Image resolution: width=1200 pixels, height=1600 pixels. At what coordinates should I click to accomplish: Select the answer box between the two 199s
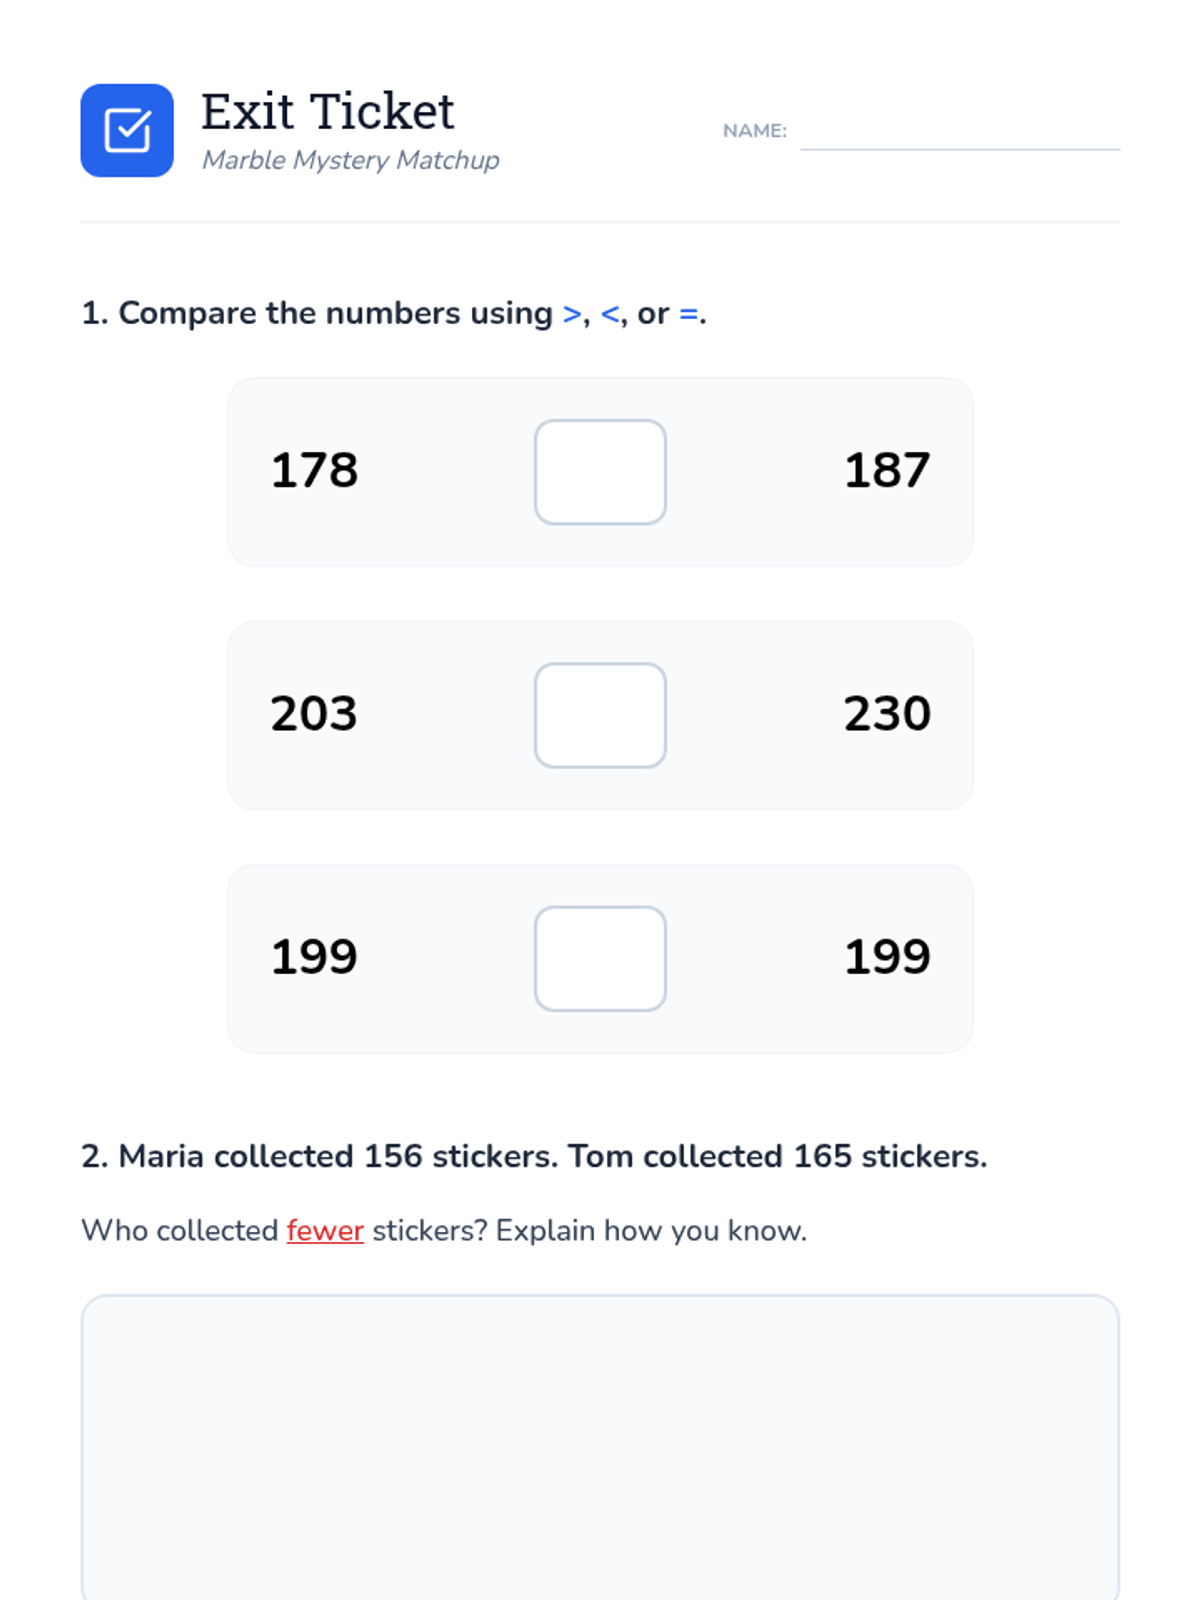point(600,958)
